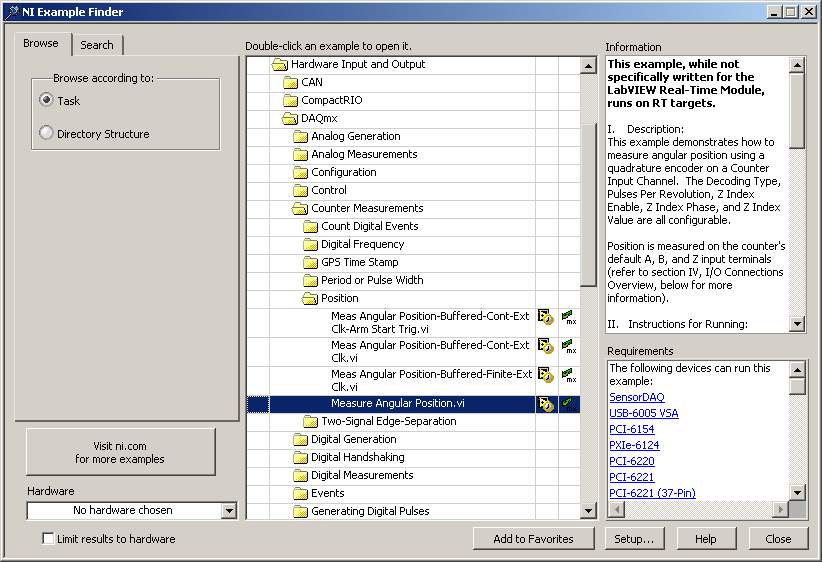This screenshot has height=562, width=822.
Task: Select the Directory Structure radio button
Action: (x=46, y=133)
